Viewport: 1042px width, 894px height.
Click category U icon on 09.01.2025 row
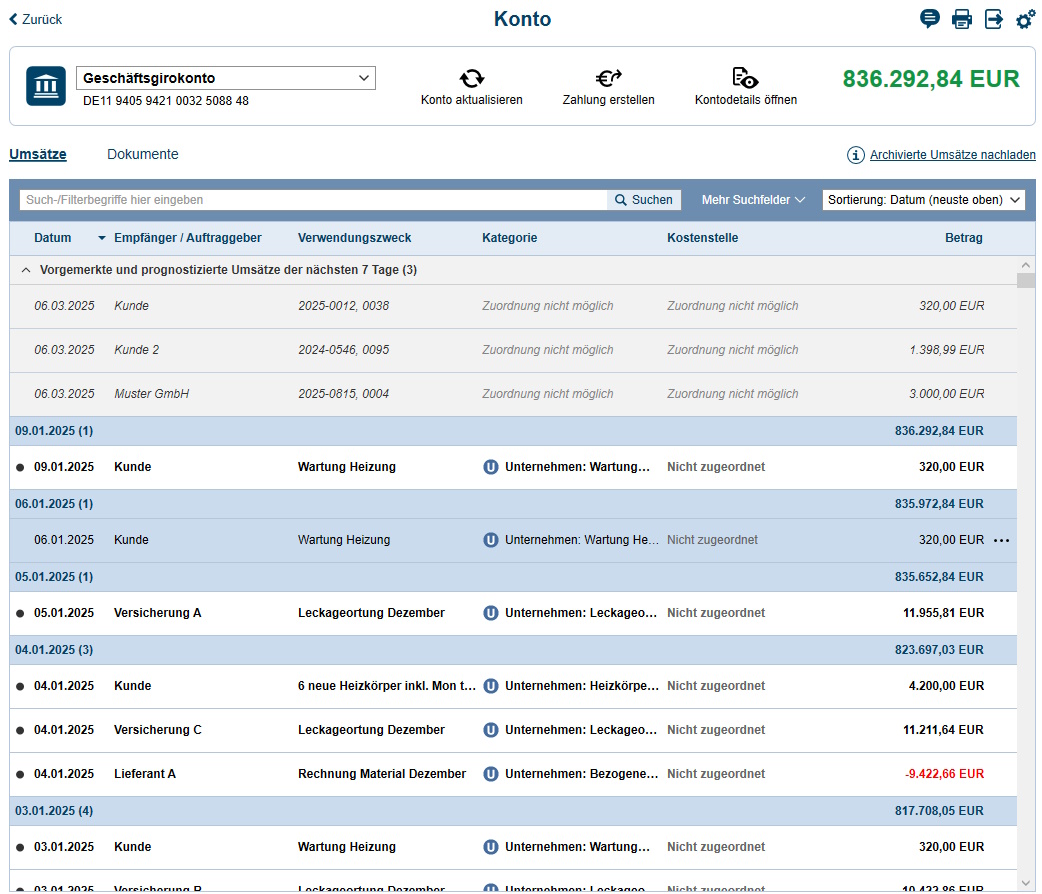point(490,467)
